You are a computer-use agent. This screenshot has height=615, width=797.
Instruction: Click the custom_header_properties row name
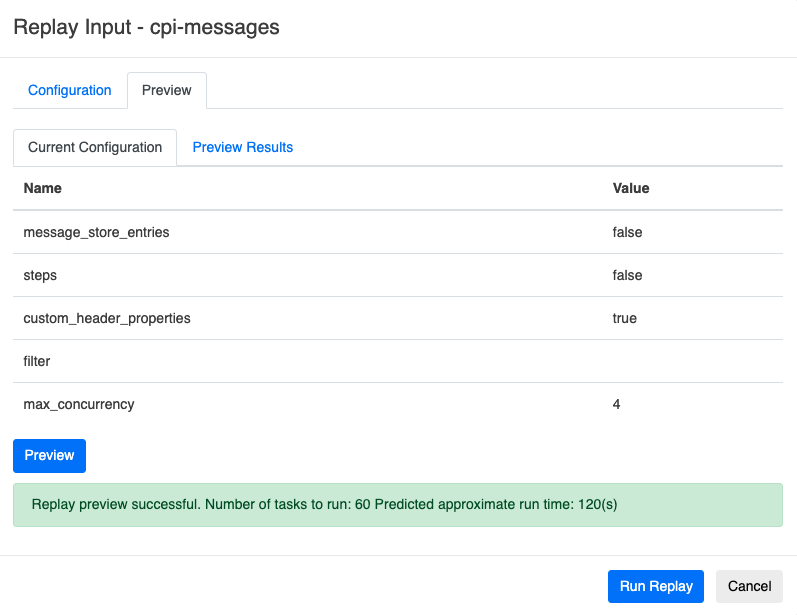pyautogui.click(x=107, y=318)
